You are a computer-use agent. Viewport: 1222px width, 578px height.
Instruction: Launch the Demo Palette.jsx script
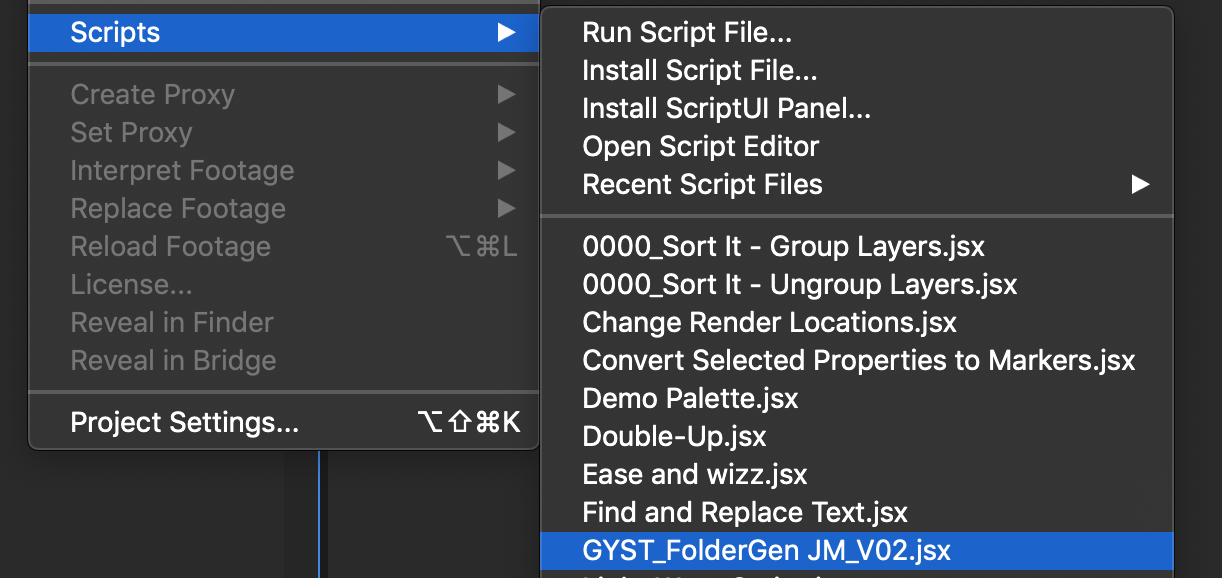(x=857, y=399)
